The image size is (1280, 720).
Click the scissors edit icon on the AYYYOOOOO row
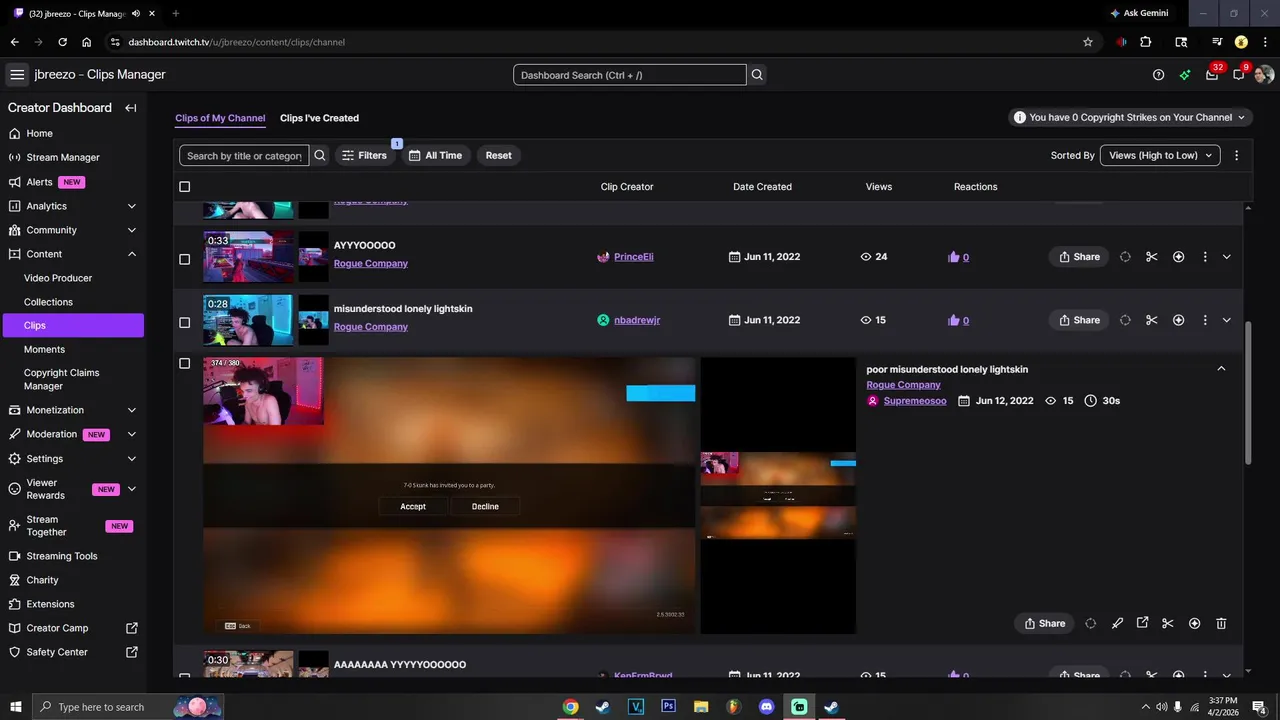point(1152,257)
